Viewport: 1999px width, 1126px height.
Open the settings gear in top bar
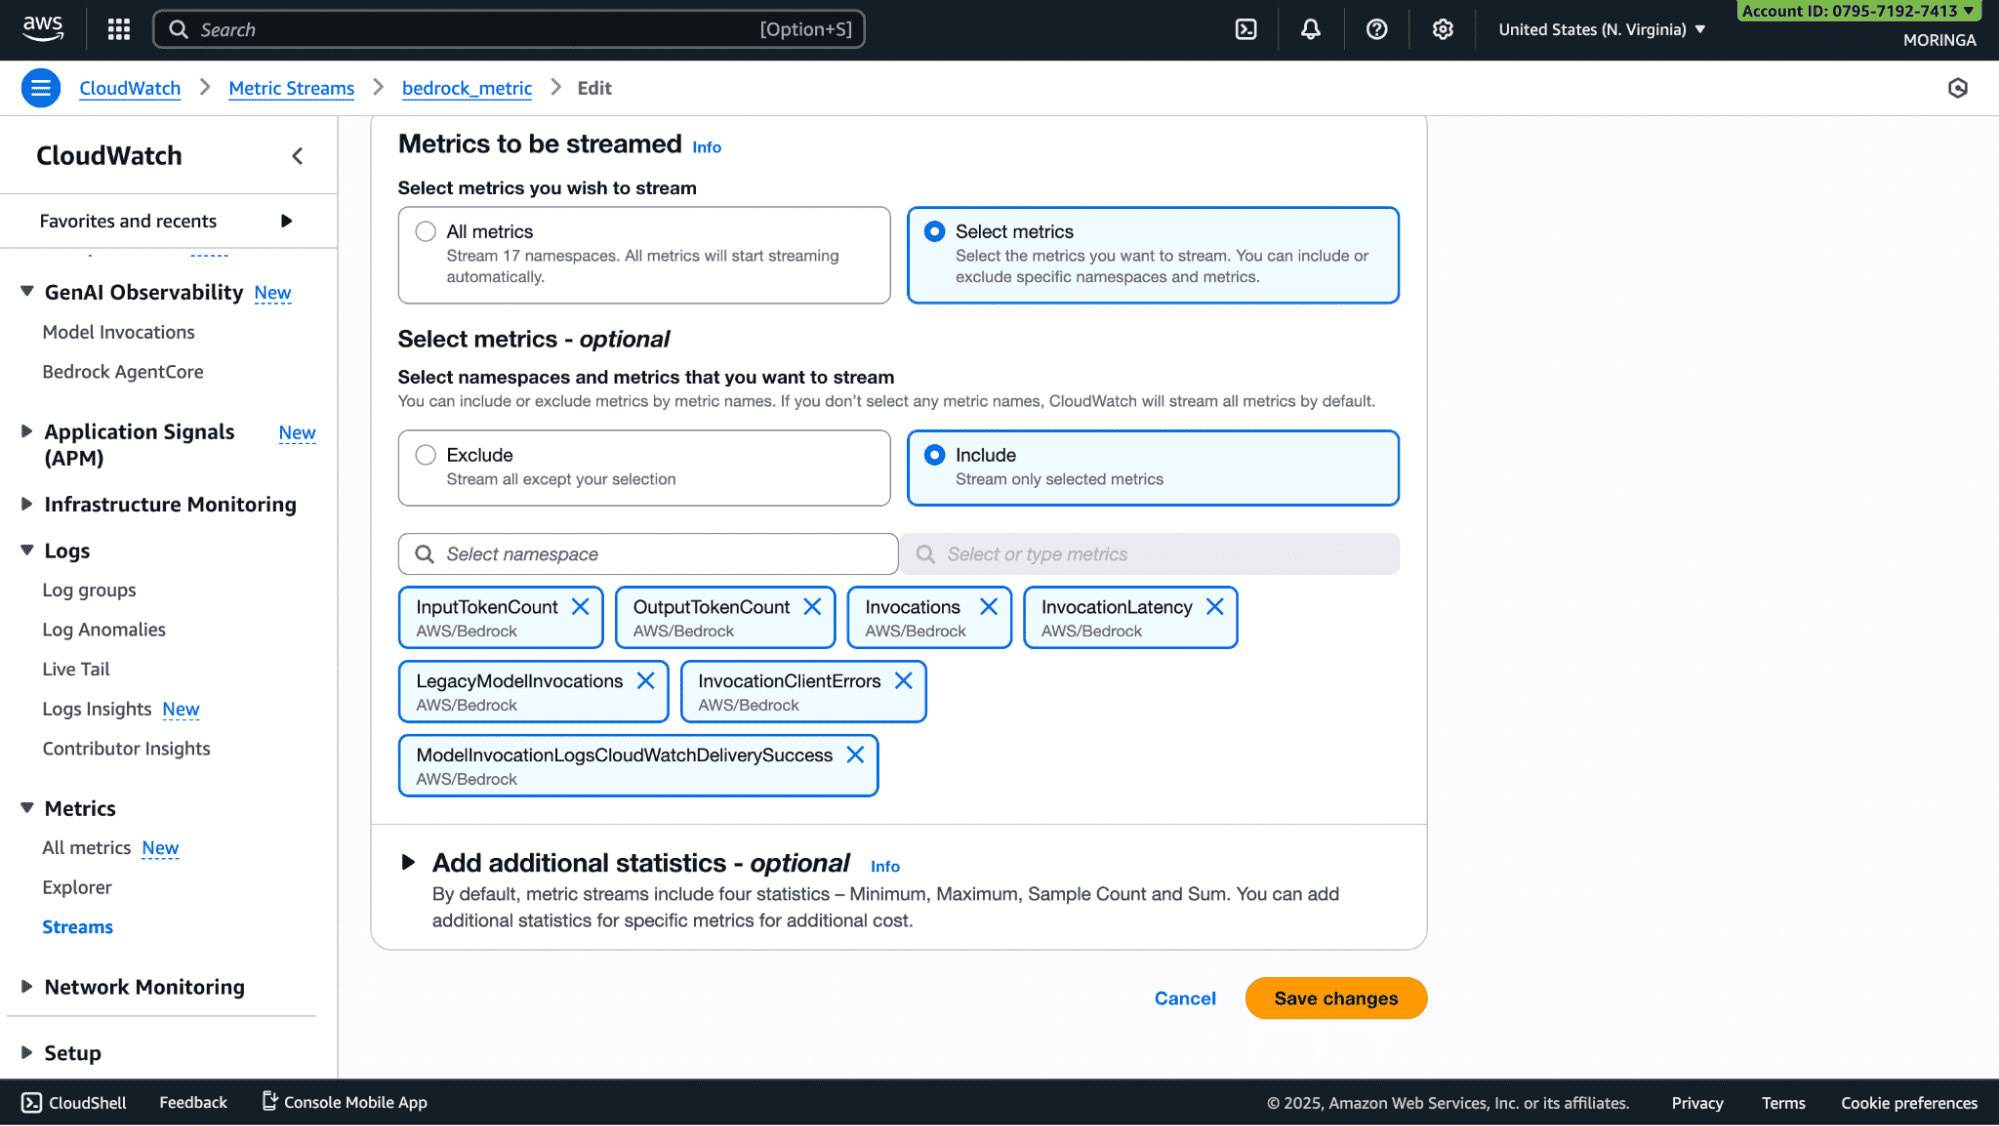[1442, 29]
